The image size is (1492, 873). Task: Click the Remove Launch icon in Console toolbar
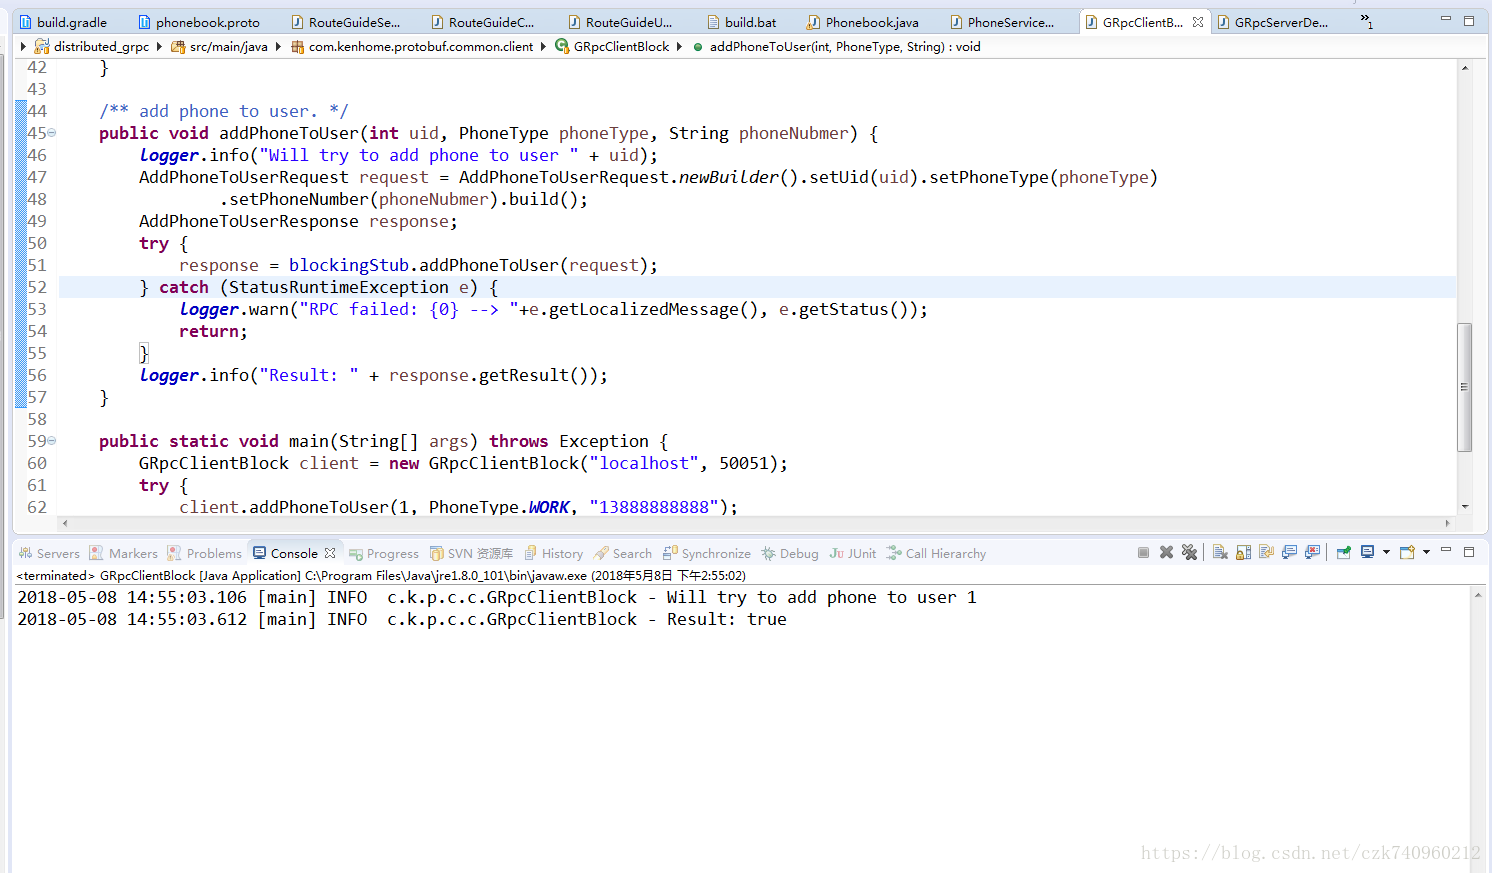1166,552
